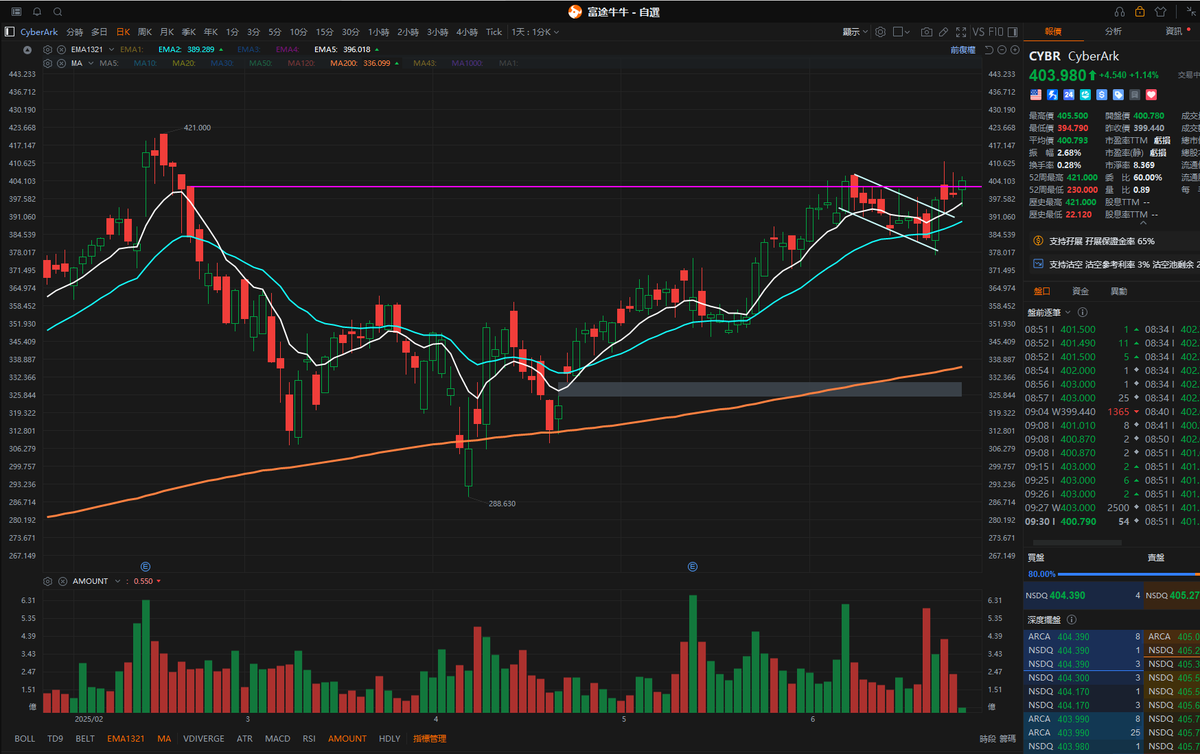Zoom out chart with minus icon
1200x754 pixels.
1002,50
